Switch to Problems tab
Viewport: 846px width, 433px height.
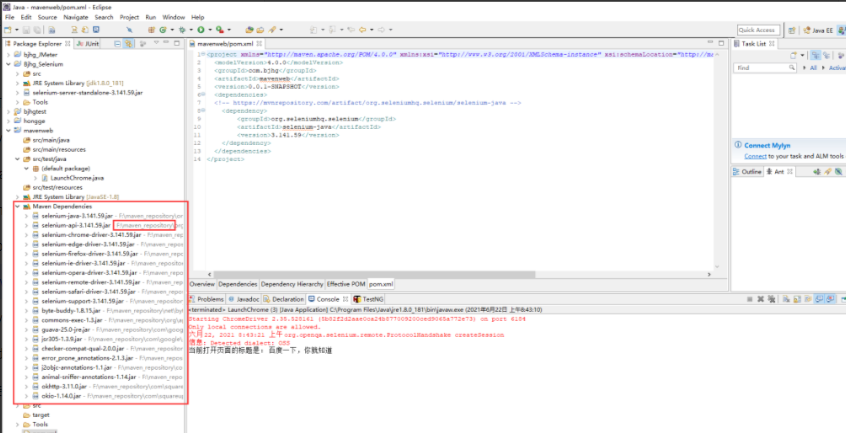click(x=207, y=299)
